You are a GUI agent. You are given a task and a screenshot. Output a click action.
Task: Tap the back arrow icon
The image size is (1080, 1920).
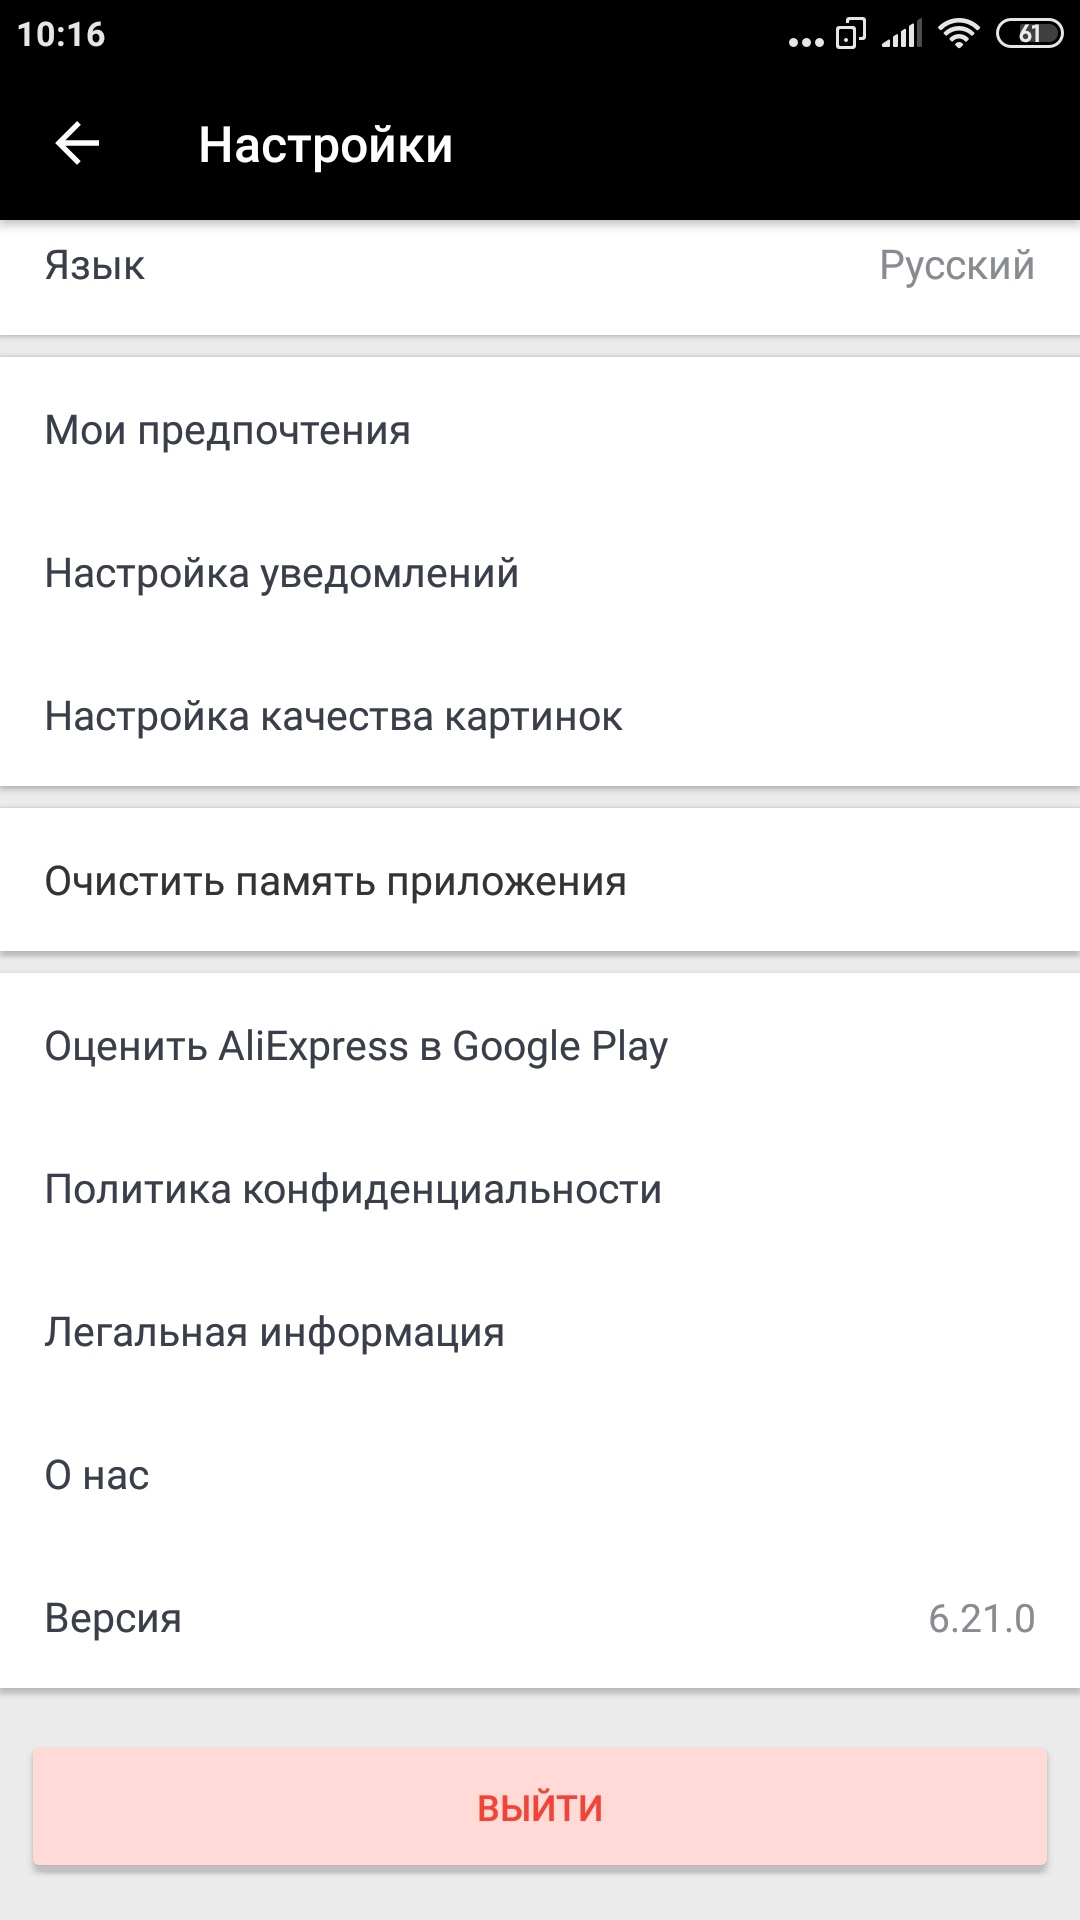[x=77, y=144]
